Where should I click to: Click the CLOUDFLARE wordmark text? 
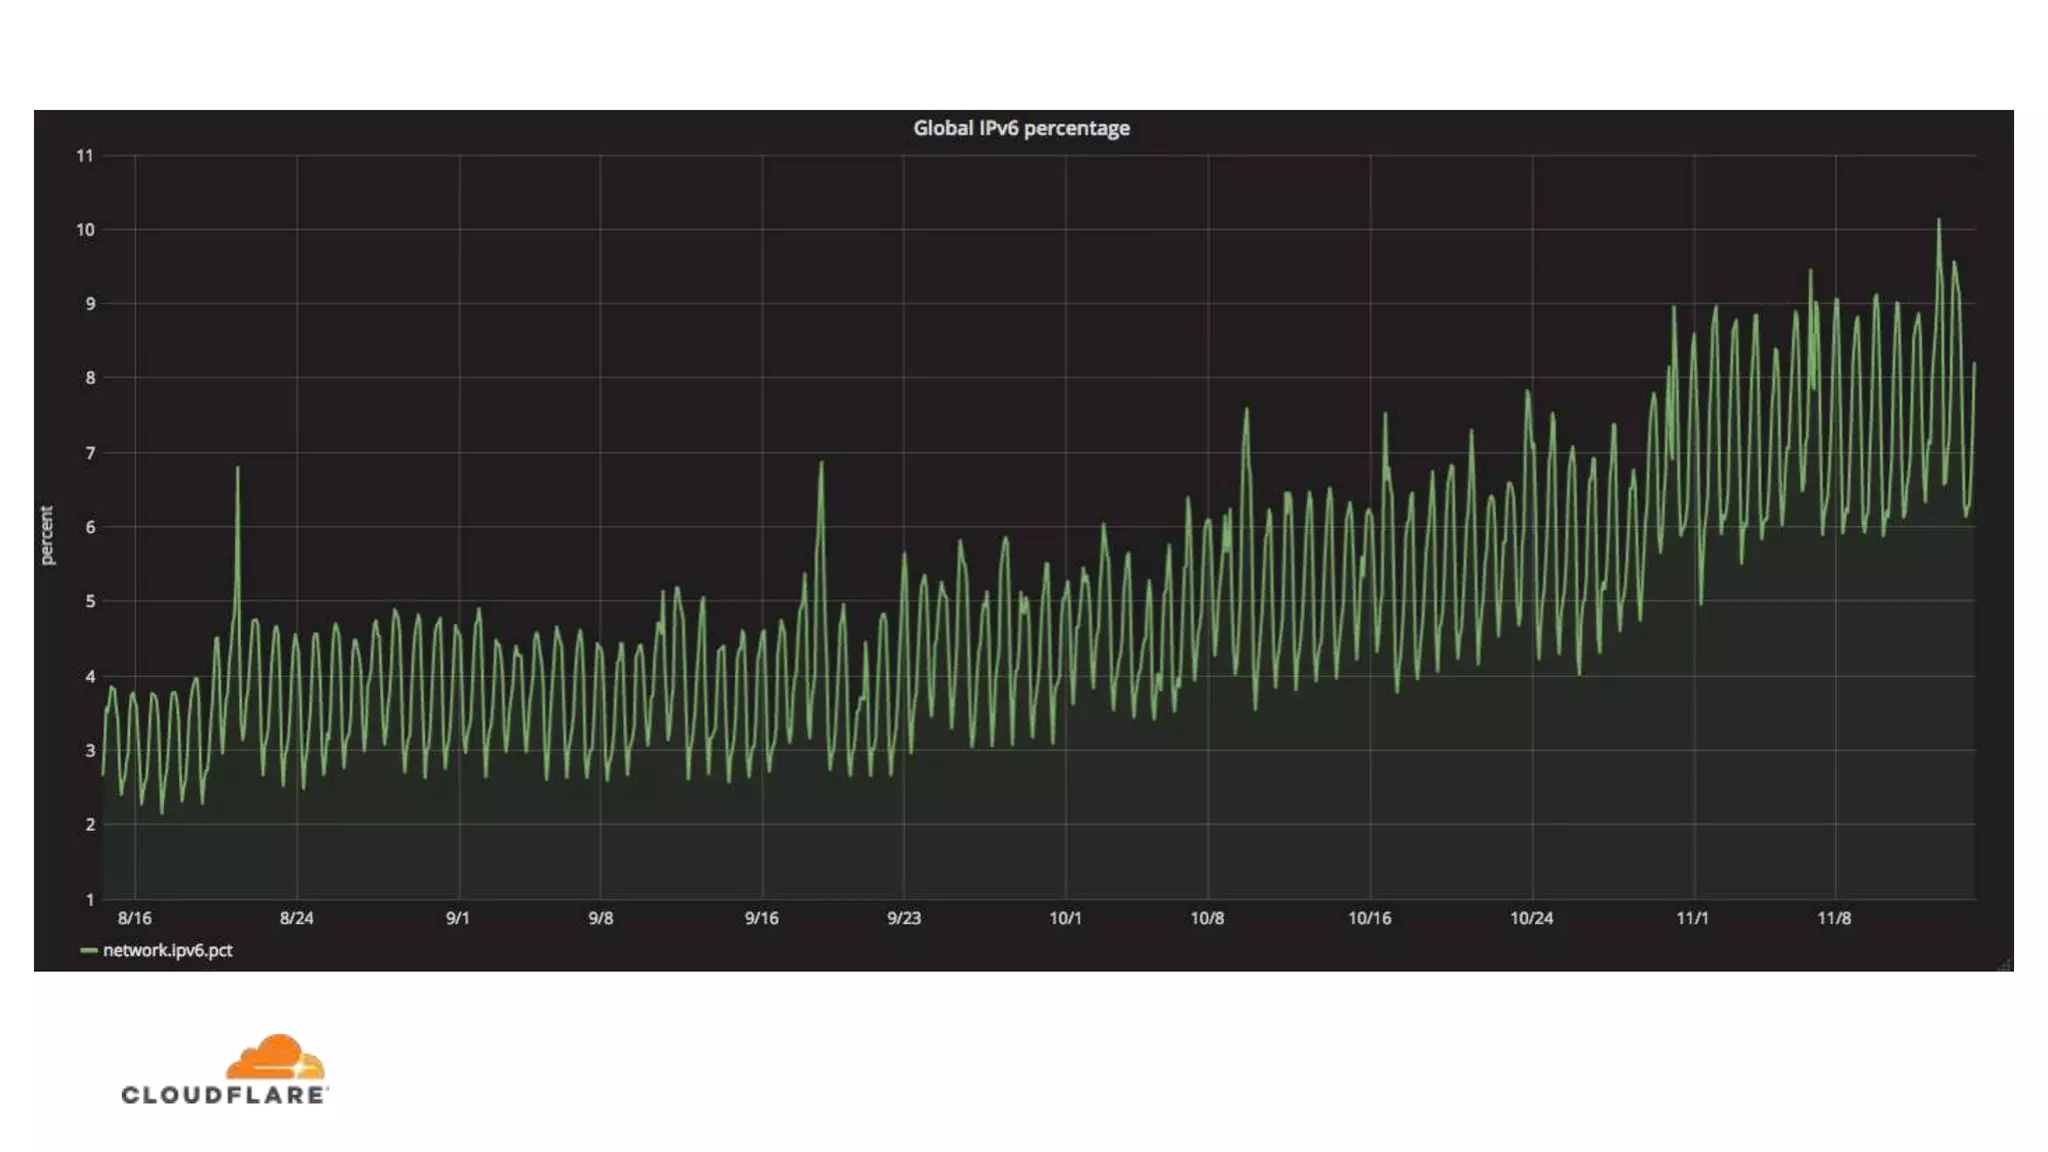pos(224,1095)
